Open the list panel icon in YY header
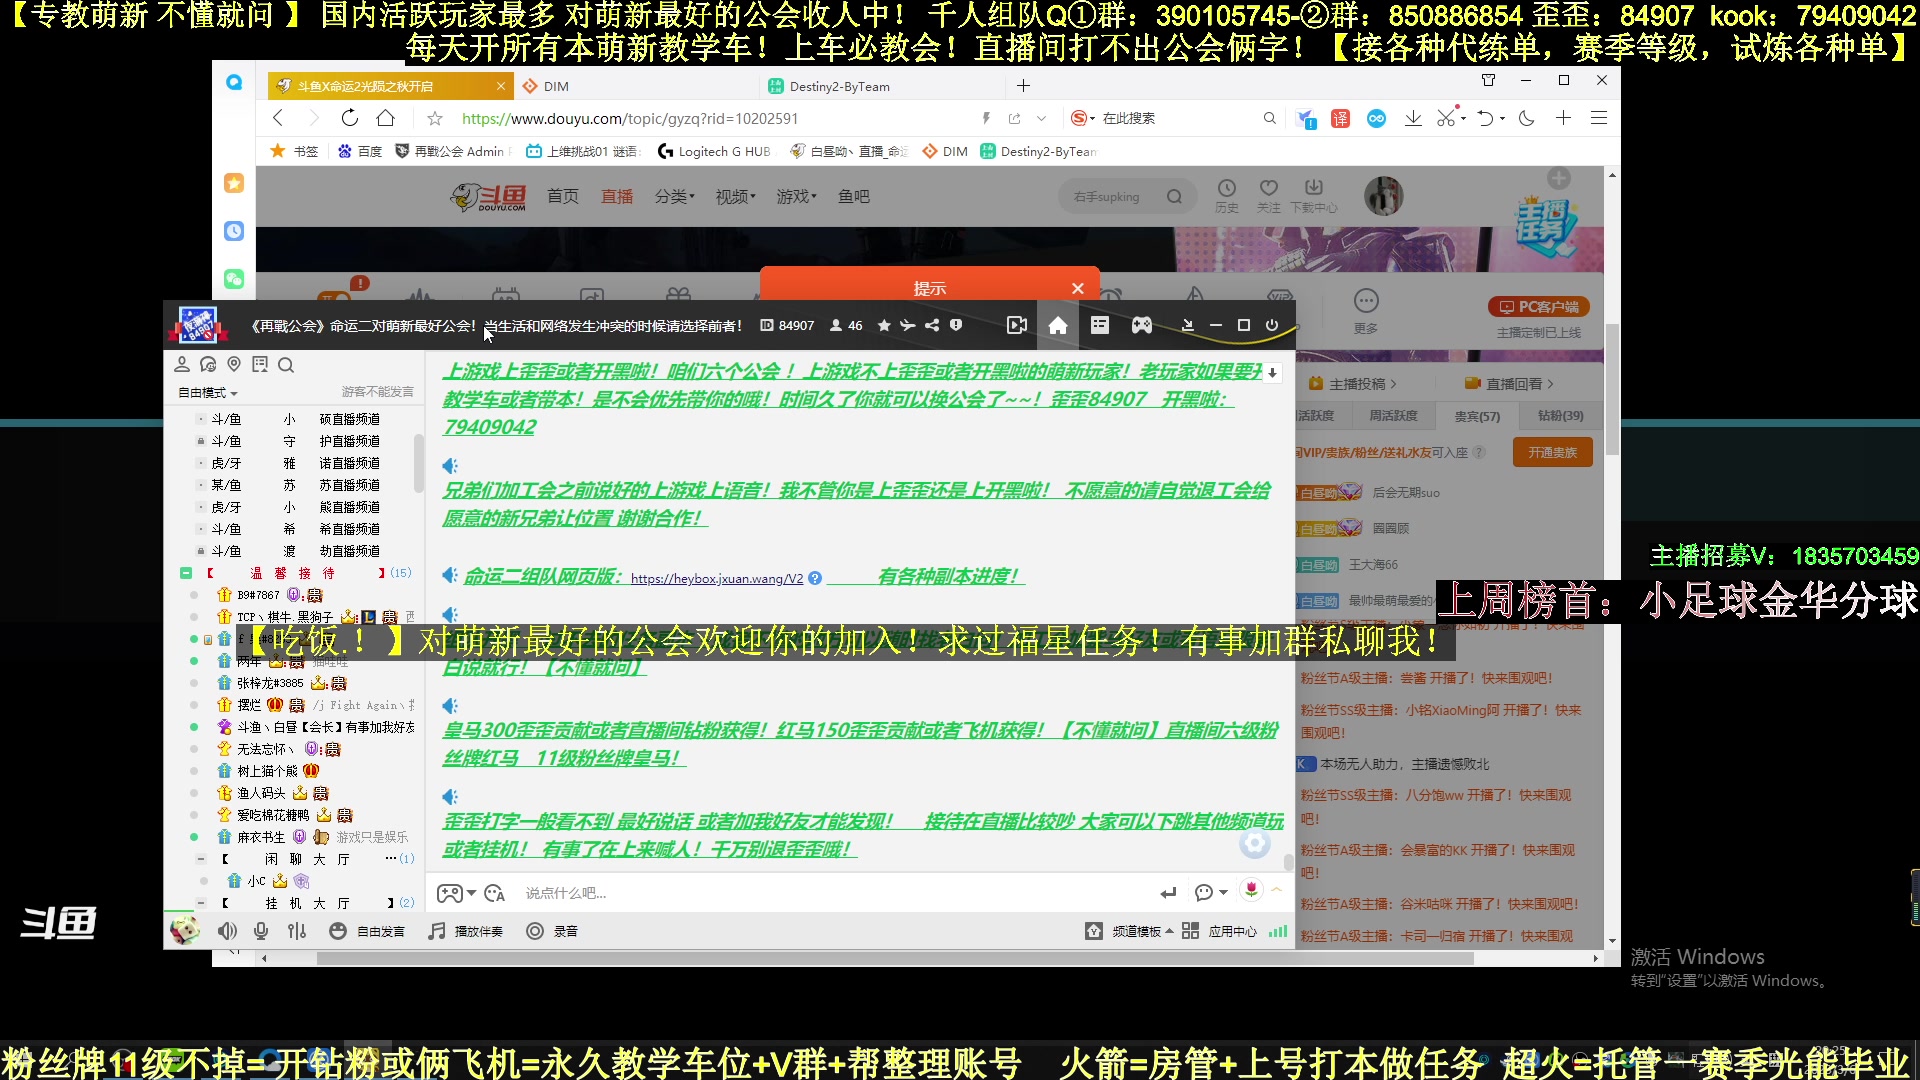Image resolution: width=1920 pixels, height=1080 pixels. (1100, 325)
